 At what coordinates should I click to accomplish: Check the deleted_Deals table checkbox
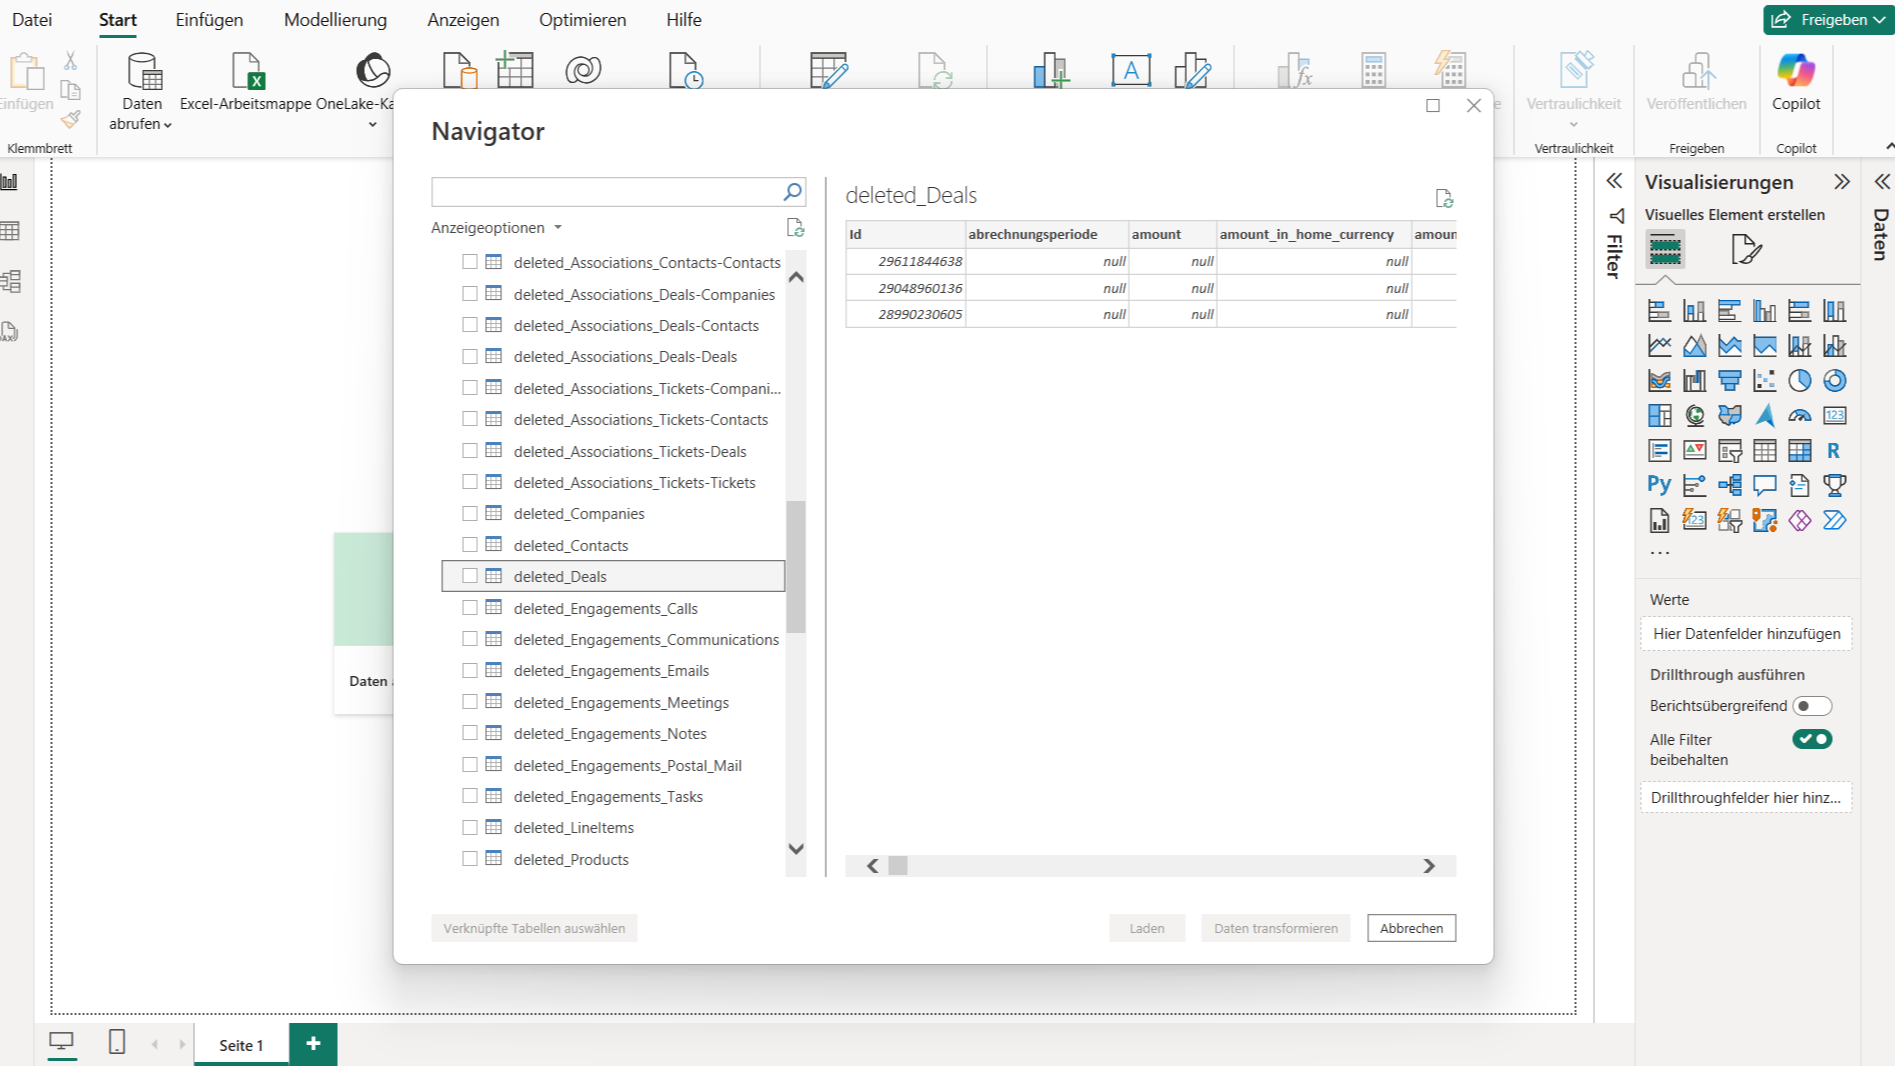470,576
